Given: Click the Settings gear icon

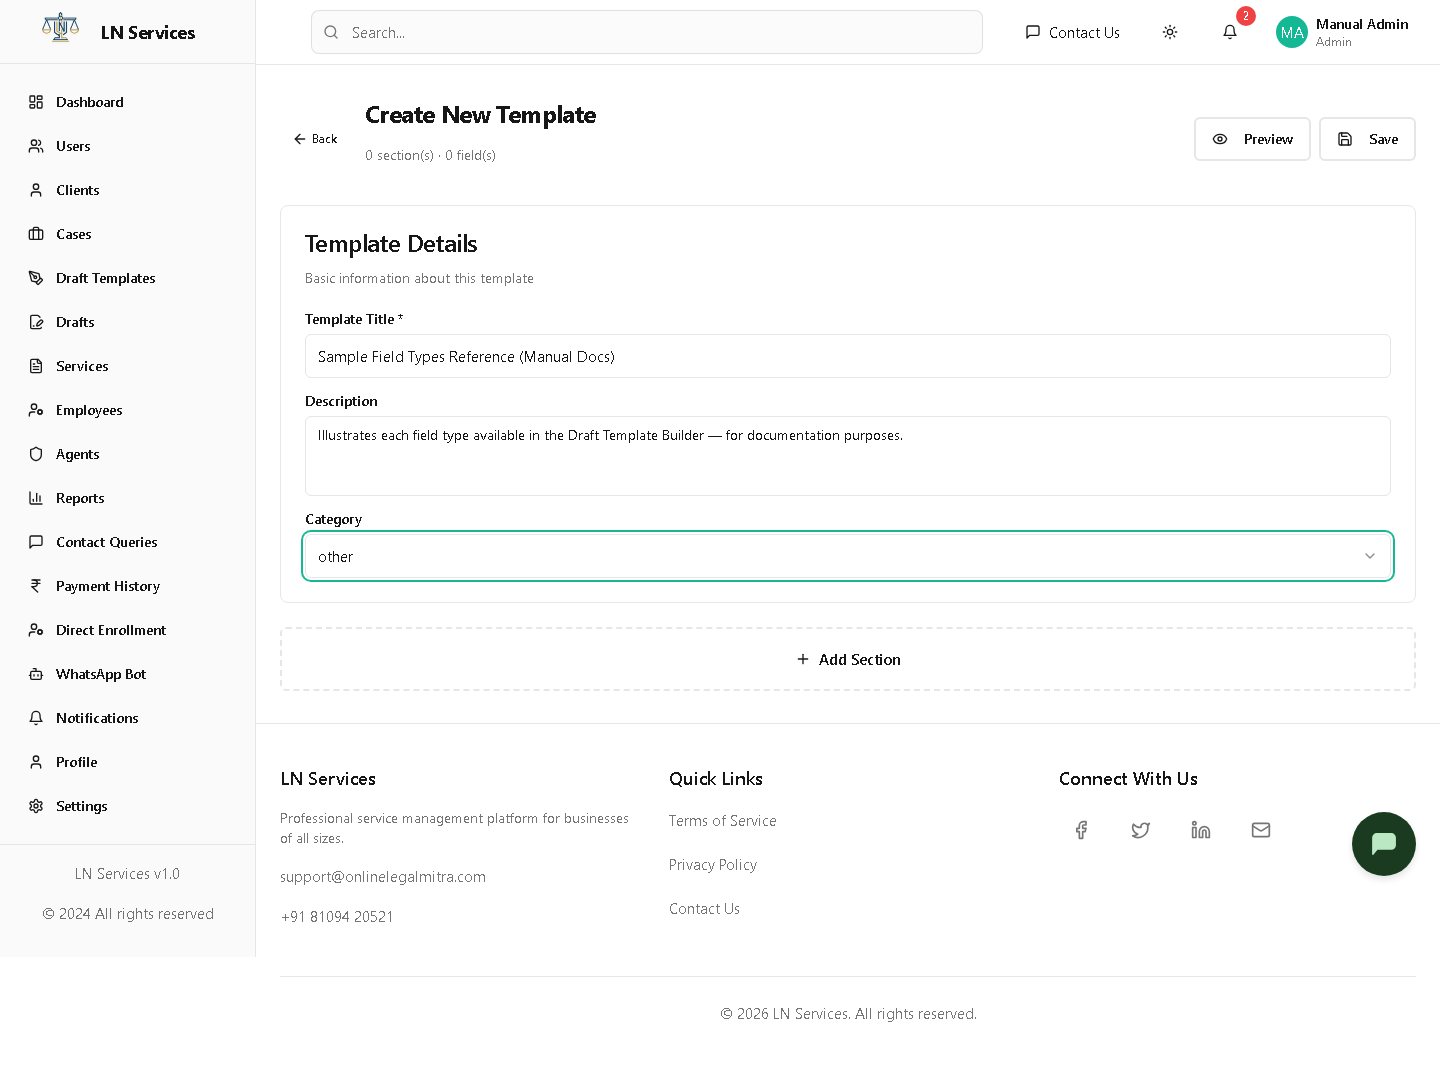Looking at the screenshot, I should pyautogui.click(x=36, y=806).
